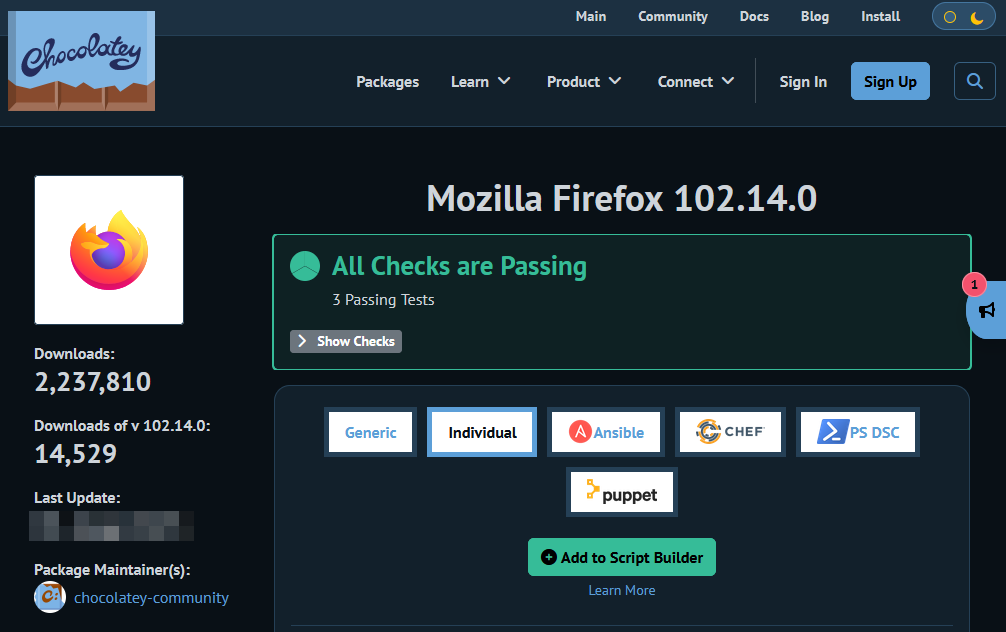Click the green passing checks status icon
1006x632 pixels.
305,266
